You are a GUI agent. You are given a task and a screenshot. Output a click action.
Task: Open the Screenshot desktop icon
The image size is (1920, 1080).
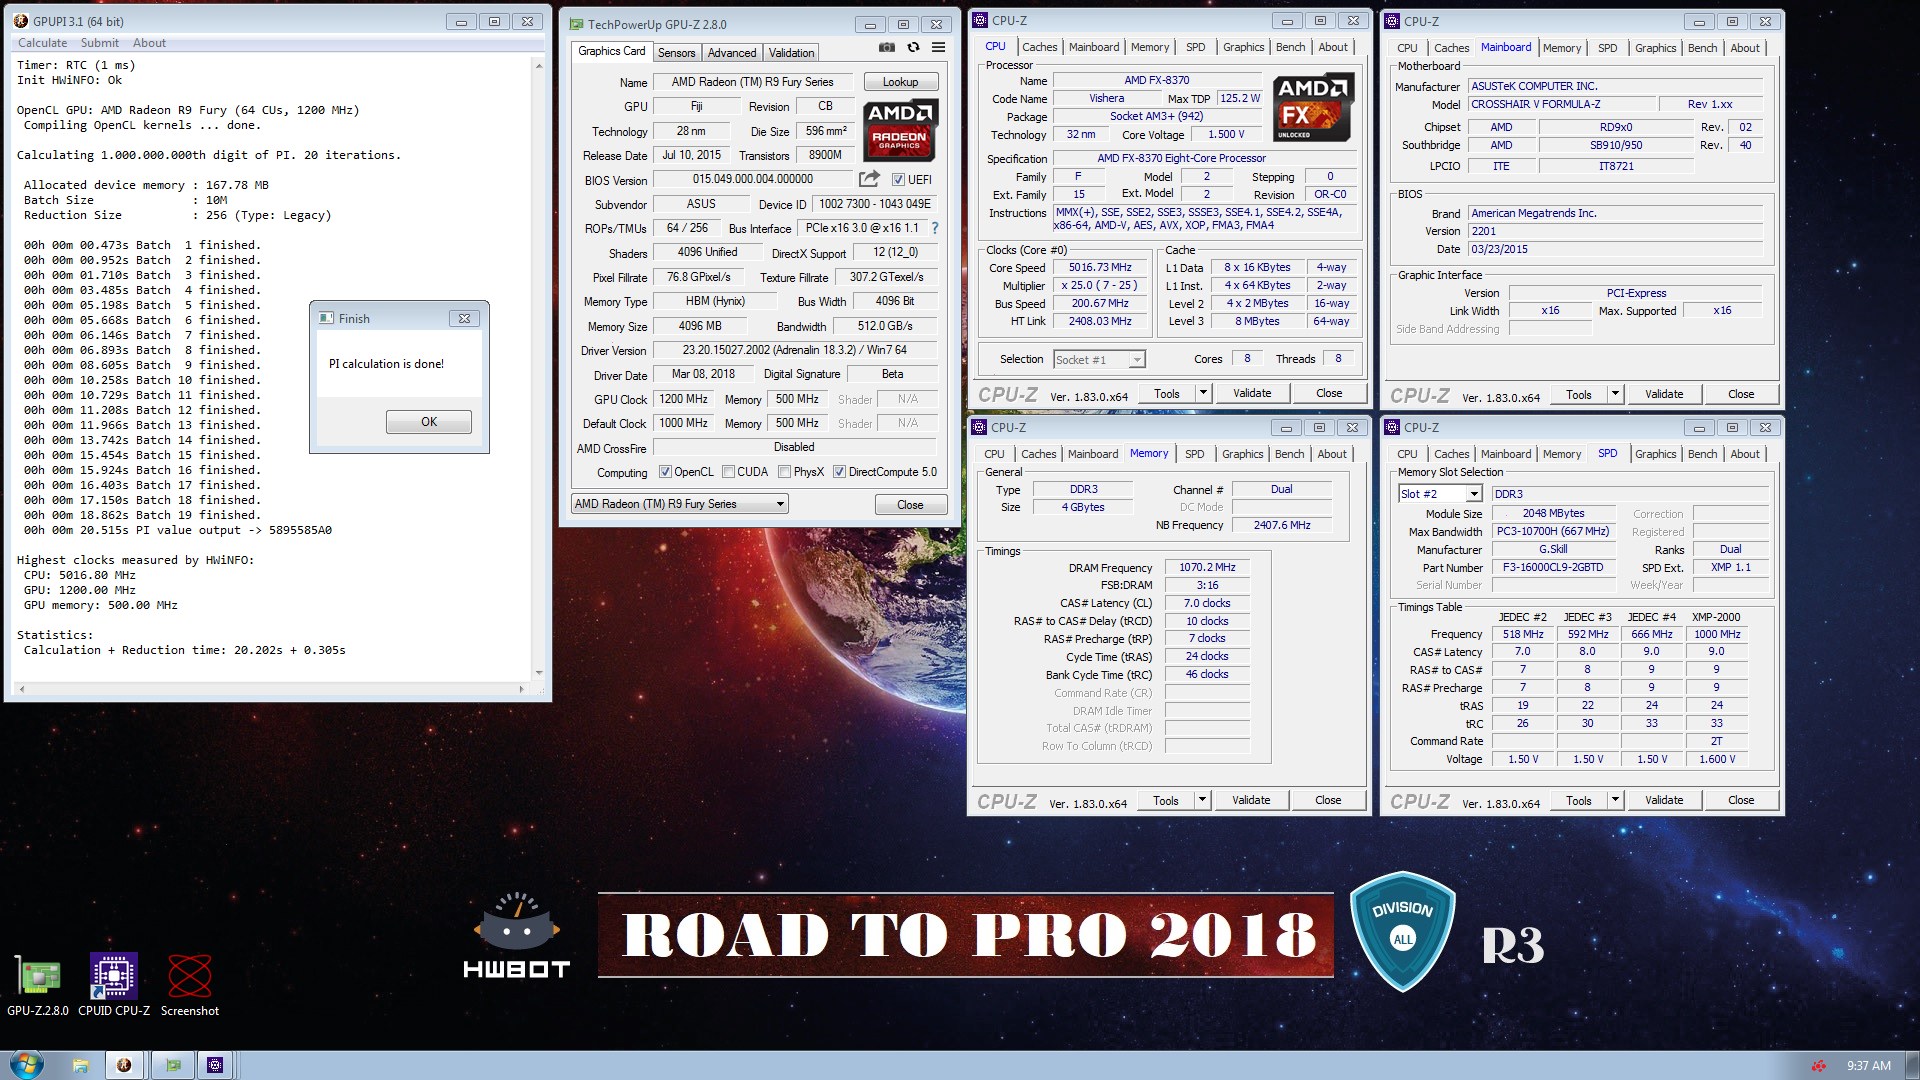click(x=190, y=985)
